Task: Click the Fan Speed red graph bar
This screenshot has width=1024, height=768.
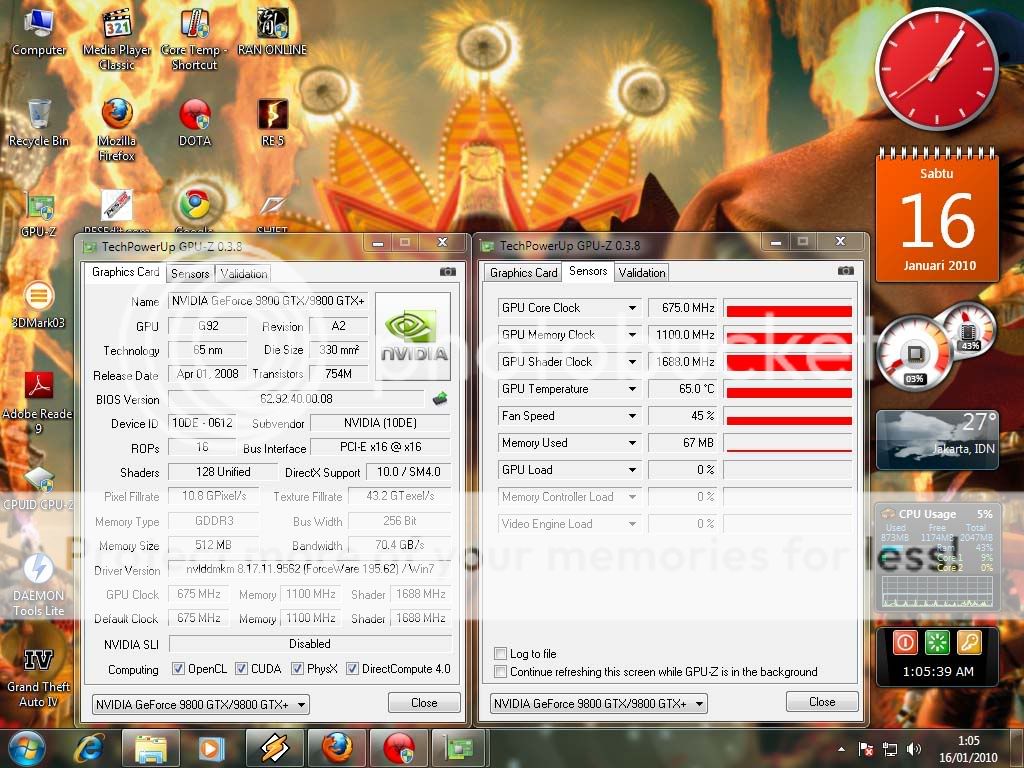Action: 789,420
